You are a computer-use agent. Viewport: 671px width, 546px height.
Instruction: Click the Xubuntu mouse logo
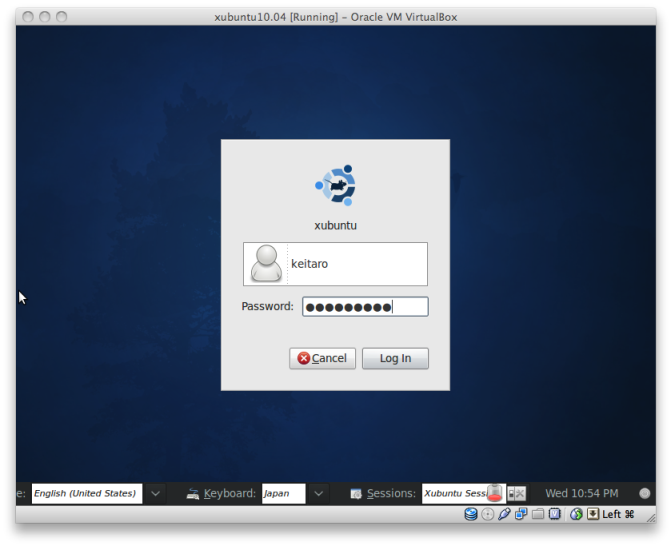(336, 185)
